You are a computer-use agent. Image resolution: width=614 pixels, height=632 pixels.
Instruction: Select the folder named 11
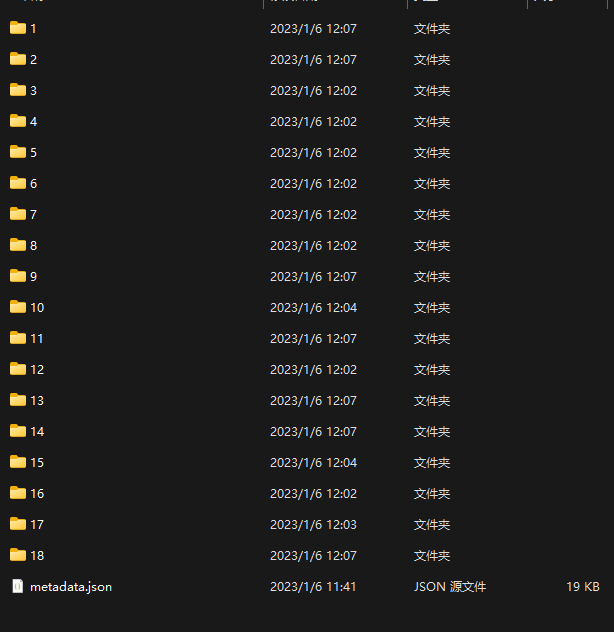[x=37, y=339]
